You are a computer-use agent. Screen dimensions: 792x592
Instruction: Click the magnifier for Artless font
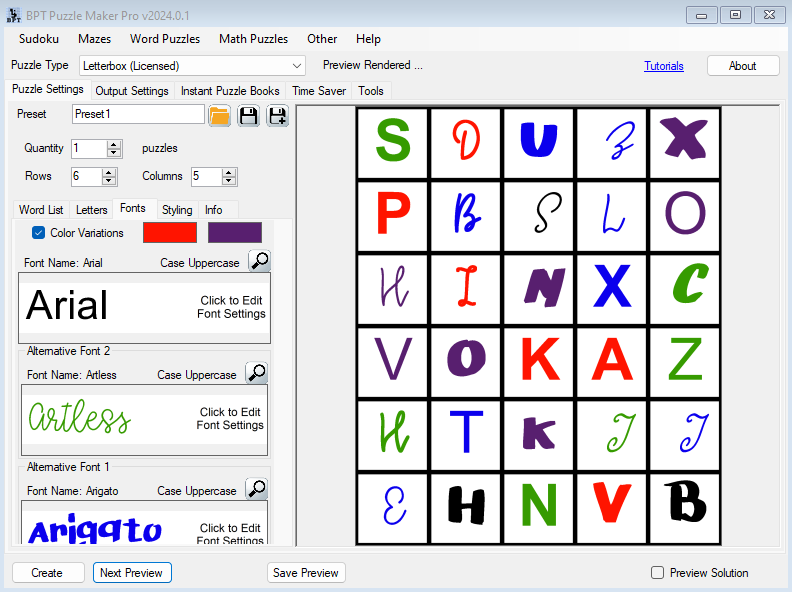coord(256,374)
